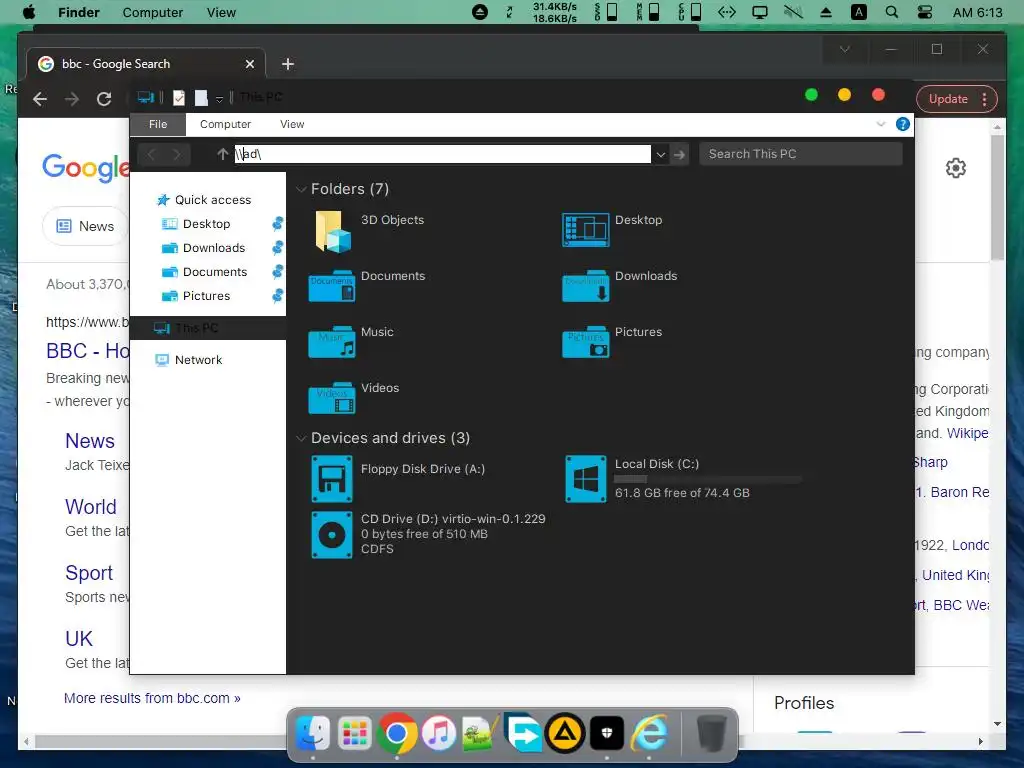Open Customize Quick Access Toolbar dropdown
Image resolution: width=1024 pixels, height=768 pixels.
pos(219,99)
